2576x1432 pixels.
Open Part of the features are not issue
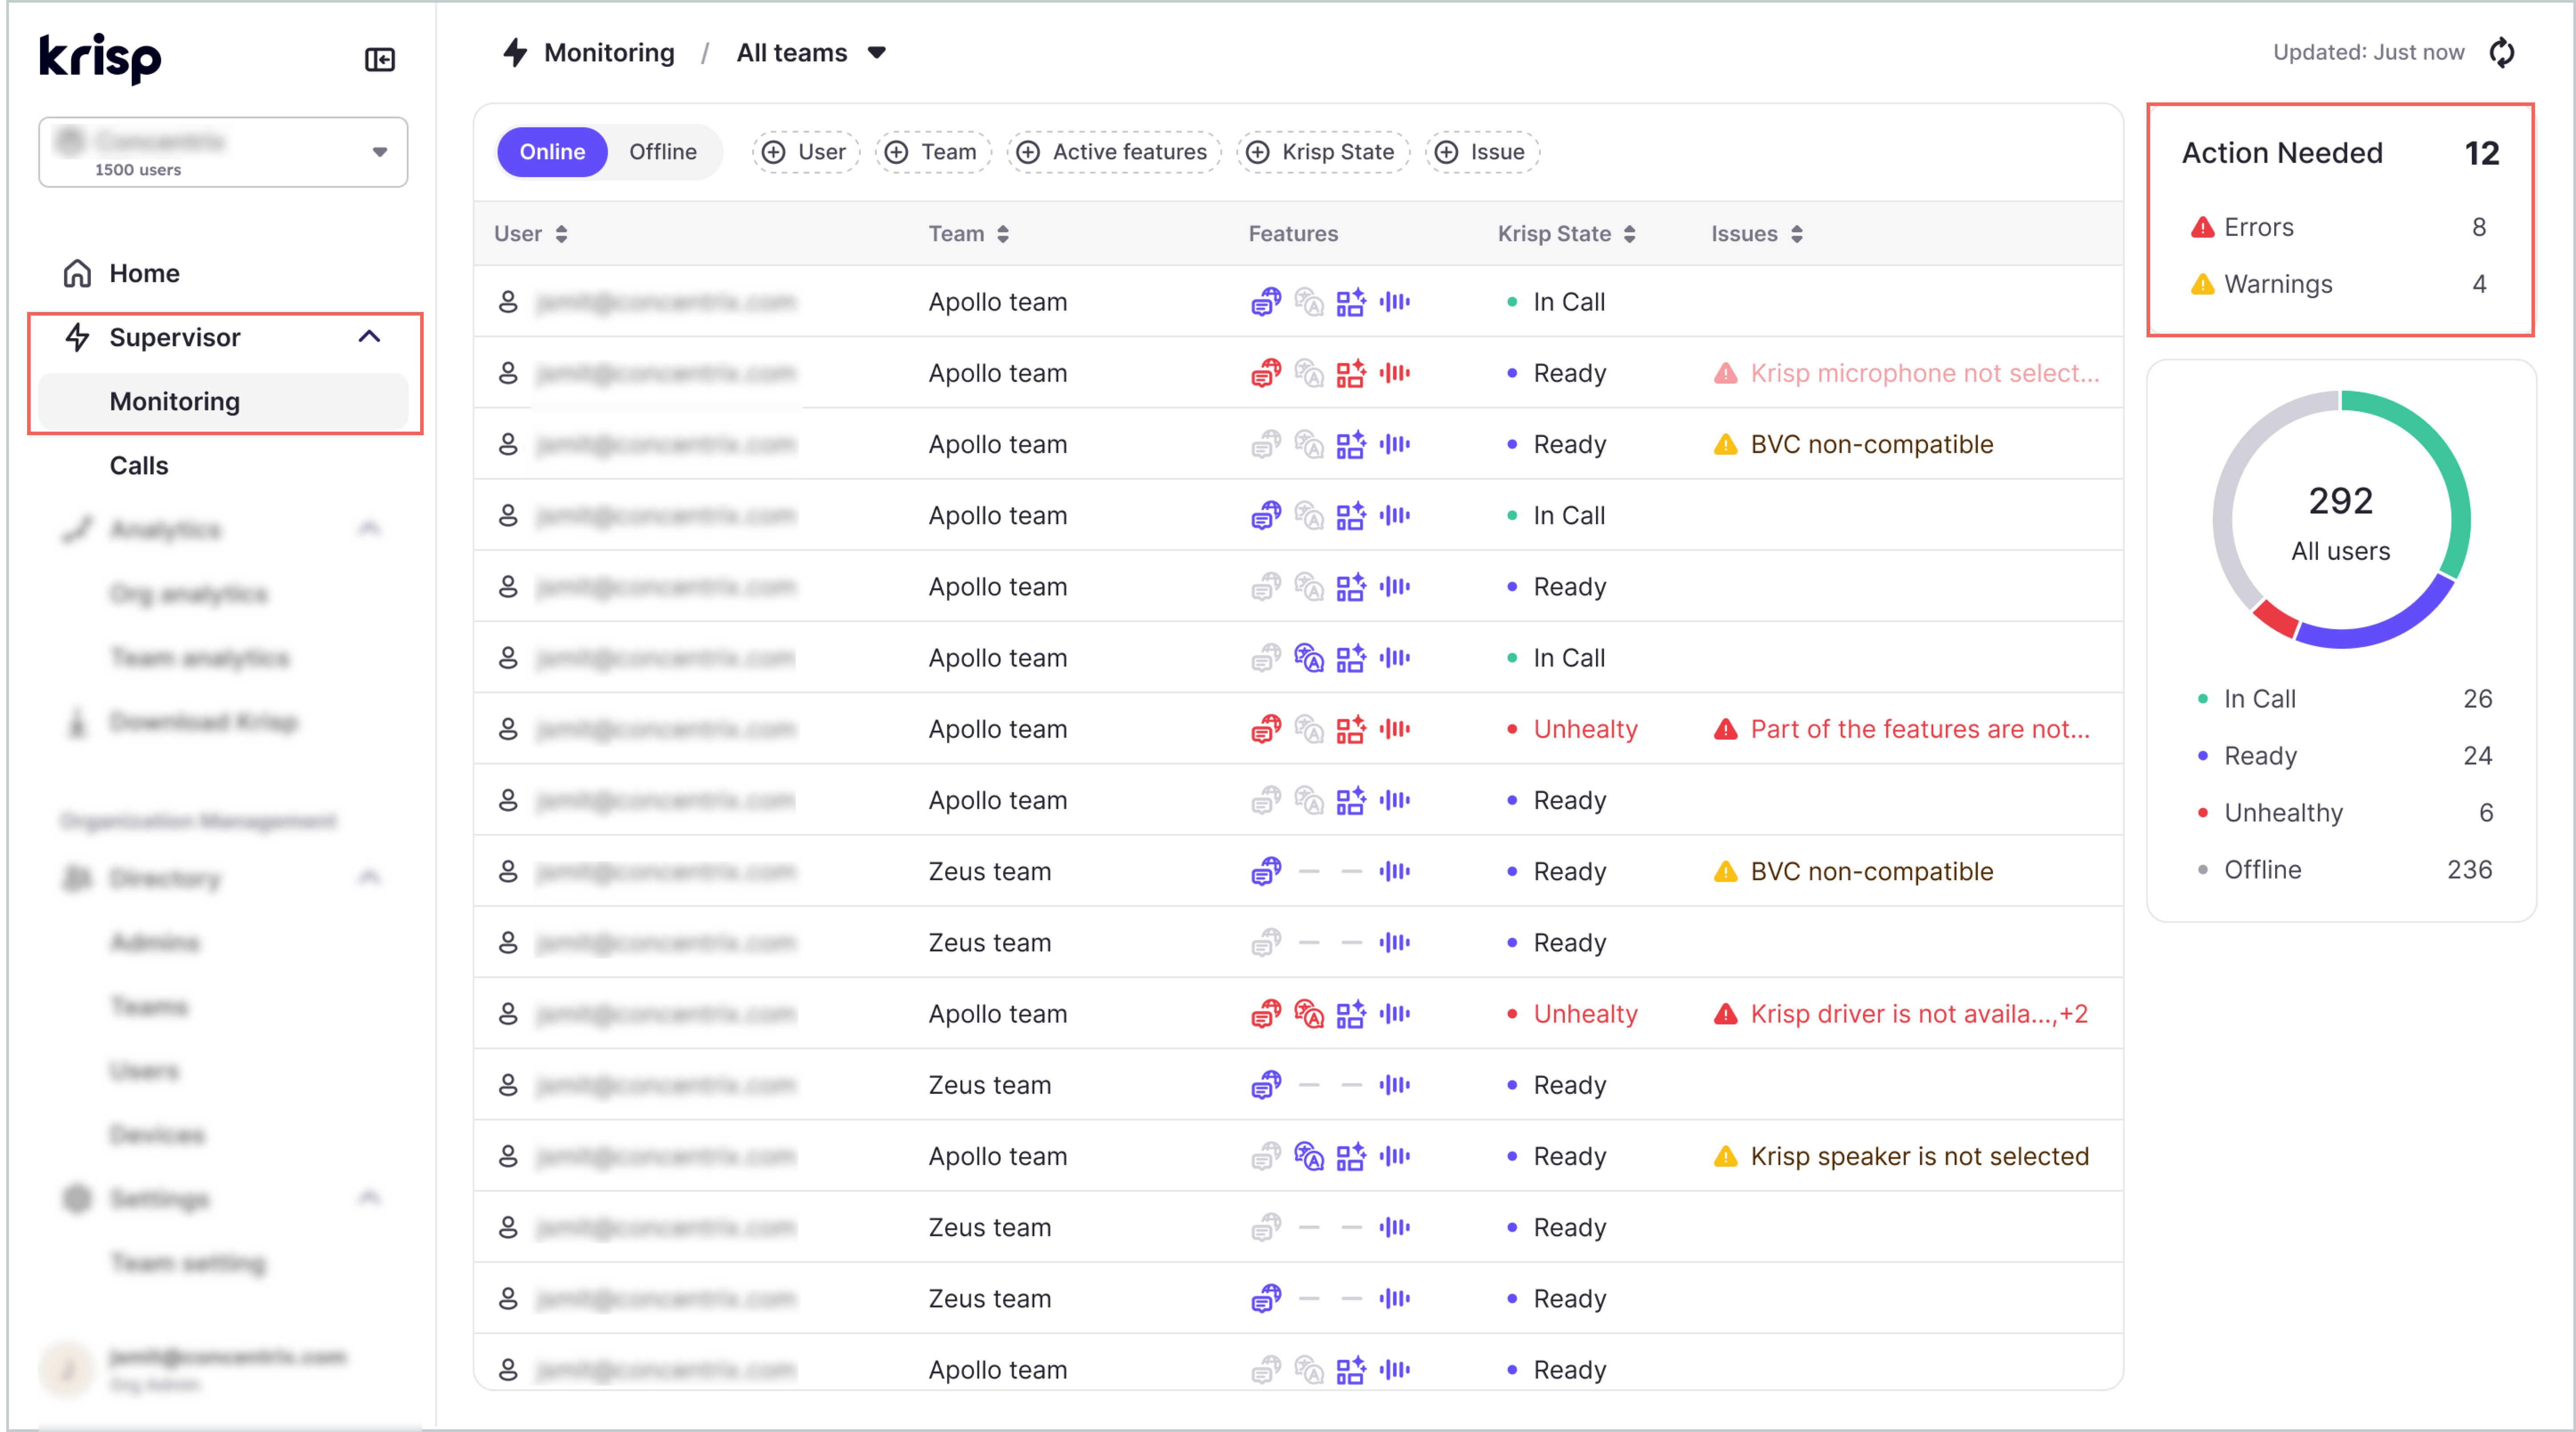[1920, 729]
